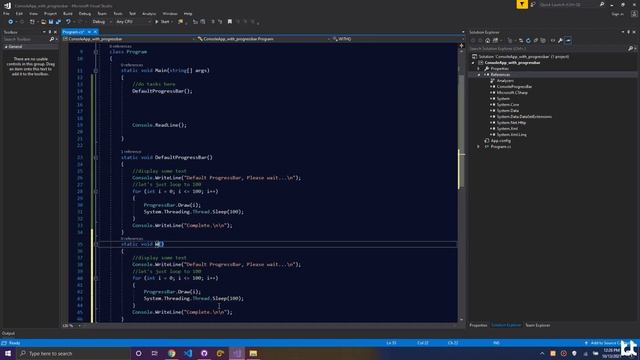Click Sync with Active Document in Solution Explorer
Screen dimensions: 640x360
tap(521, 40)
